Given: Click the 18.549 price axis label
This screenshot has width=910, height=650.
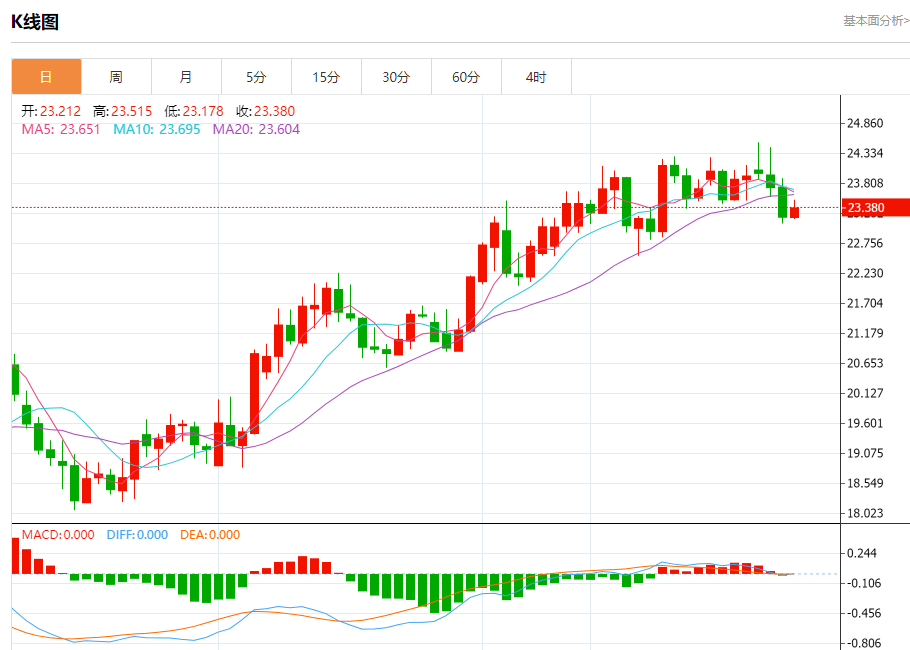Looking at the screenshot, I should coord(865,483).
